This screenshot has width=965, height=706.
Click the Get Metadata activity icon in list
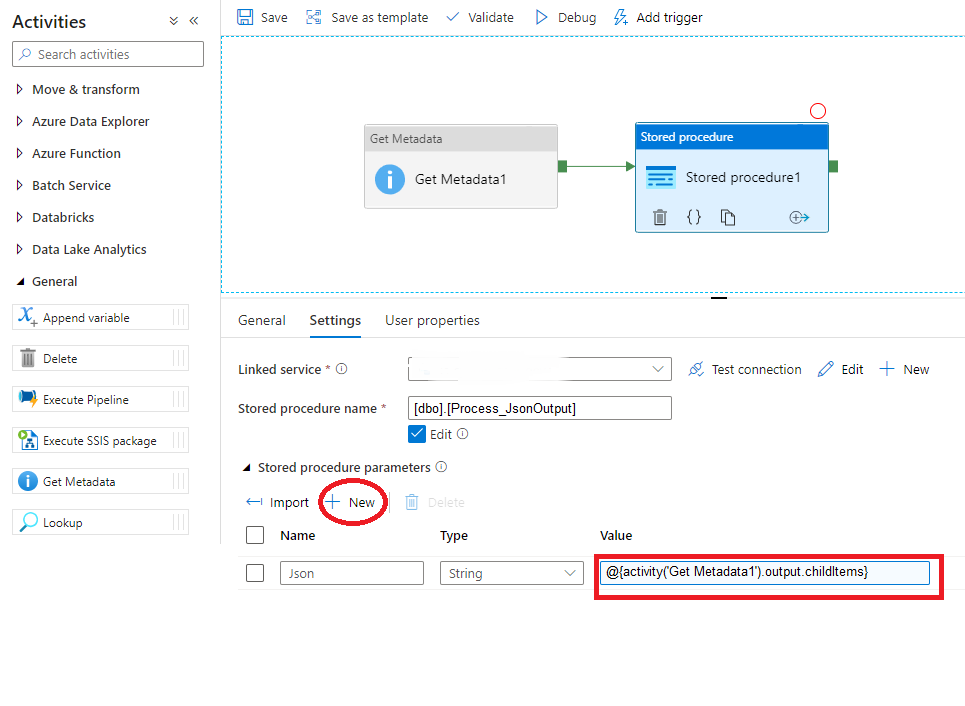pos(28,481)
